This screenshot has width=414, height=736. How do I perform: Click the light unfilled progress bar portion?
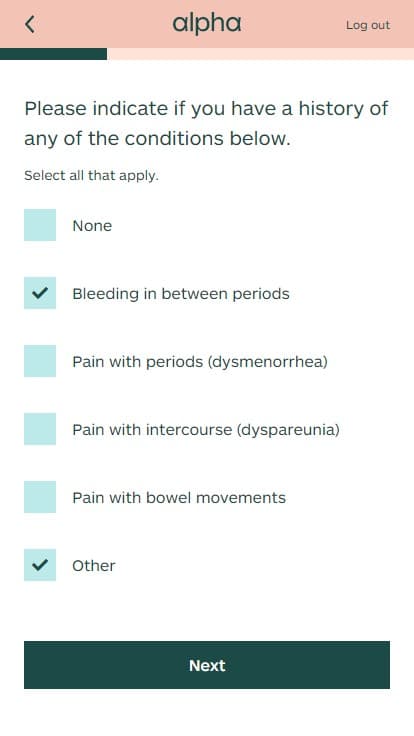pos(261,54)
